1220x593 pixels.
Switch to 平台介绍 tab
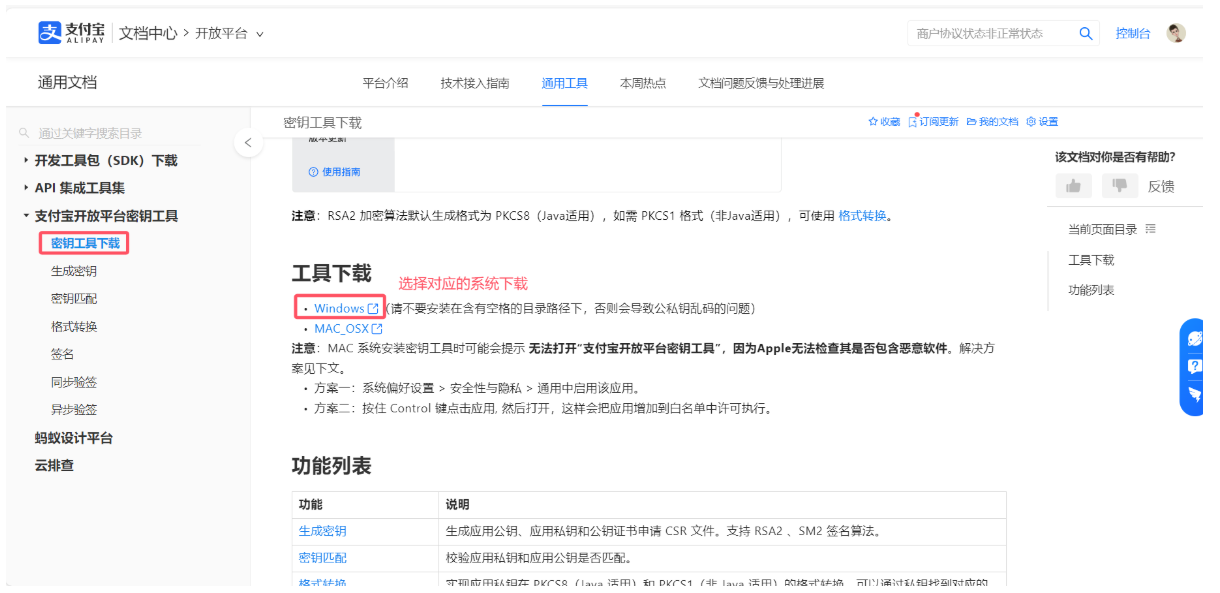pos(385,83)
